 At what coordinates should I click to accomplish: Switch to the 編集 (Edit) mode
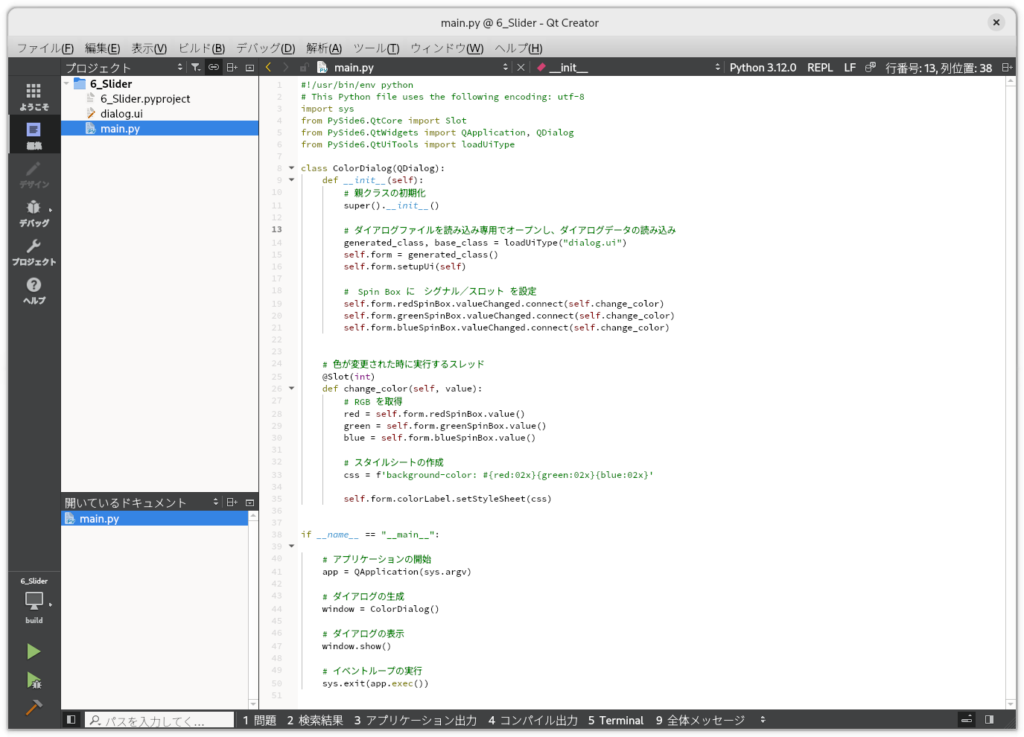[34, 135]
